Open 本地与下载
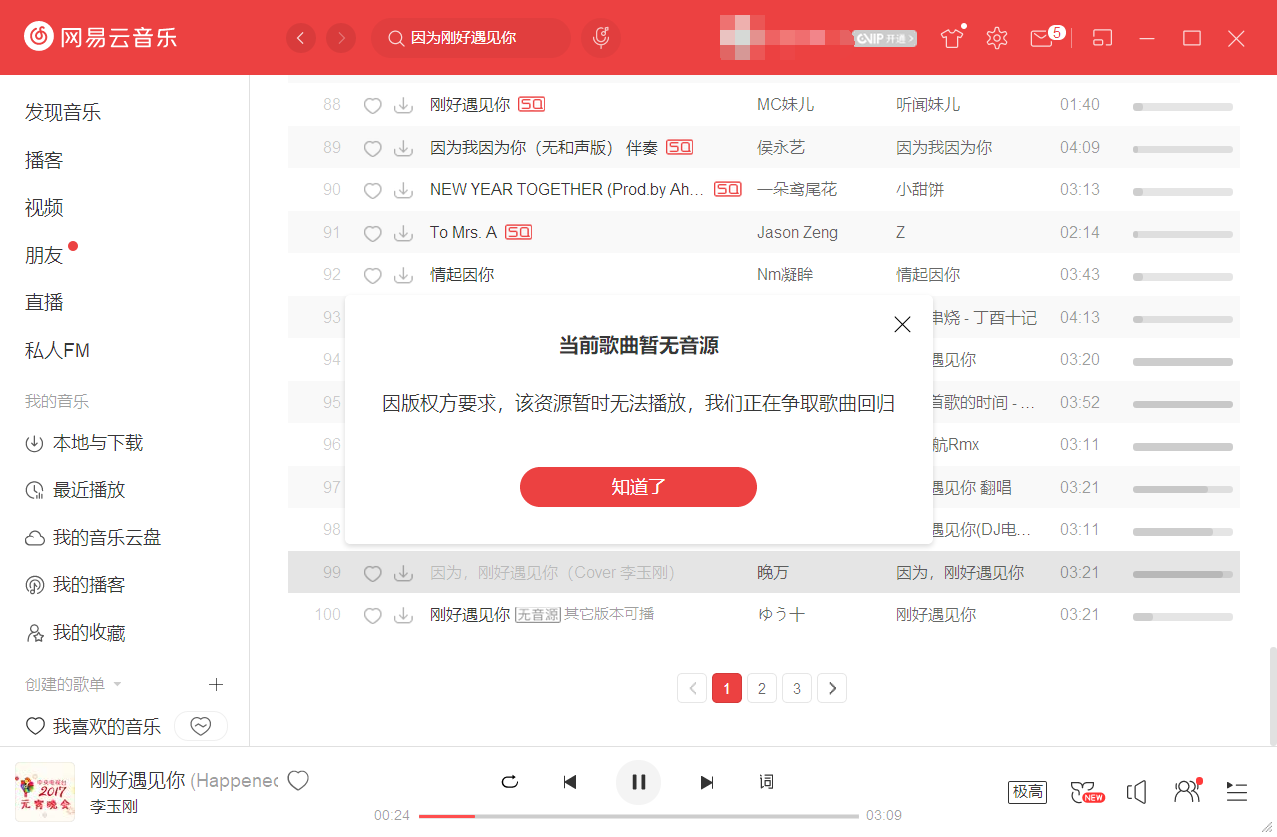 tap(84, 443)
